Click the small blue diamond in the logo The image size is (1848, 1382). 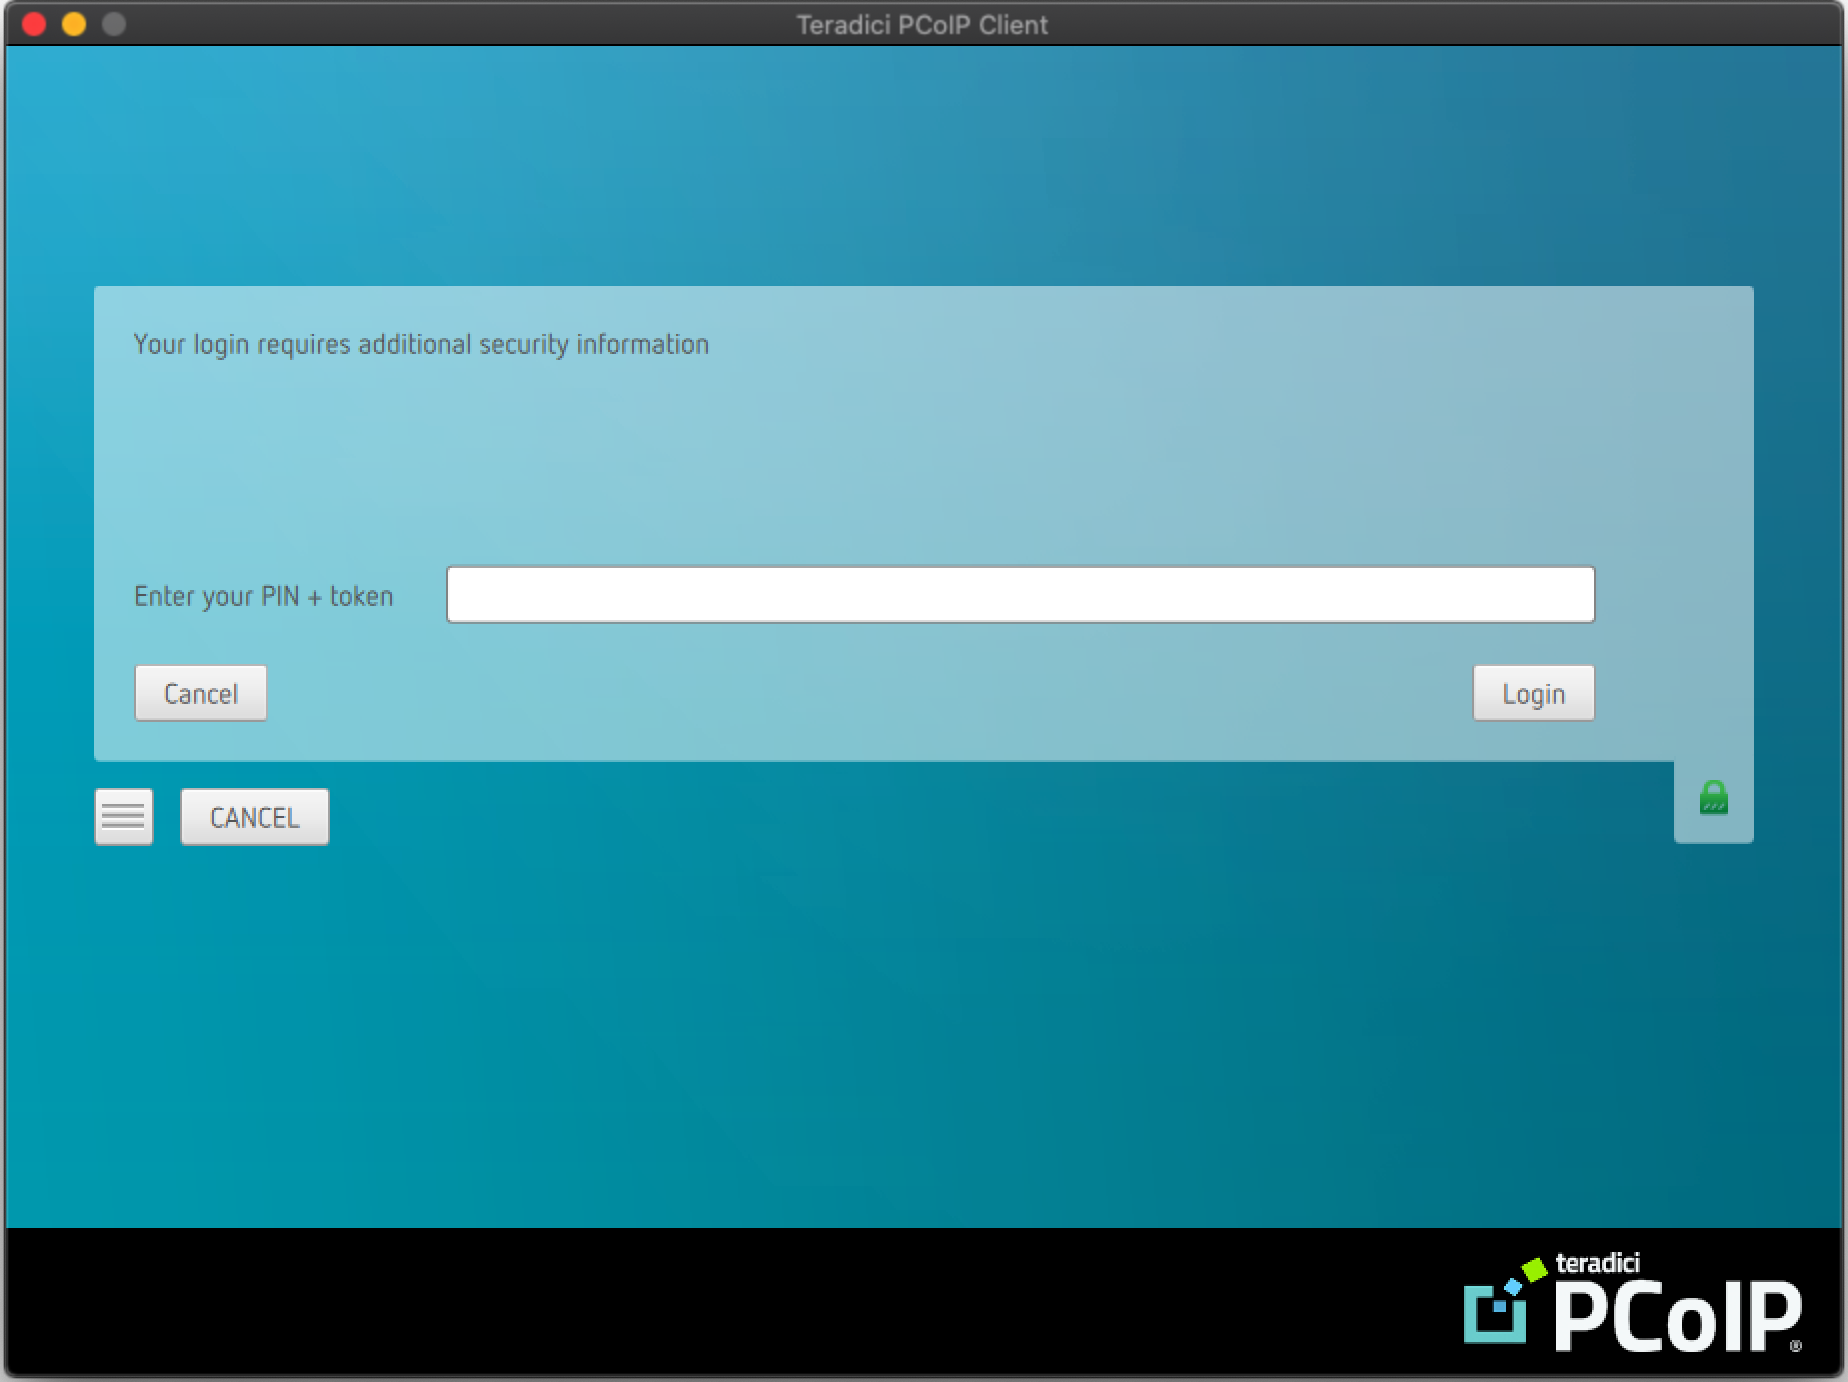(x=1513, y=1285)
